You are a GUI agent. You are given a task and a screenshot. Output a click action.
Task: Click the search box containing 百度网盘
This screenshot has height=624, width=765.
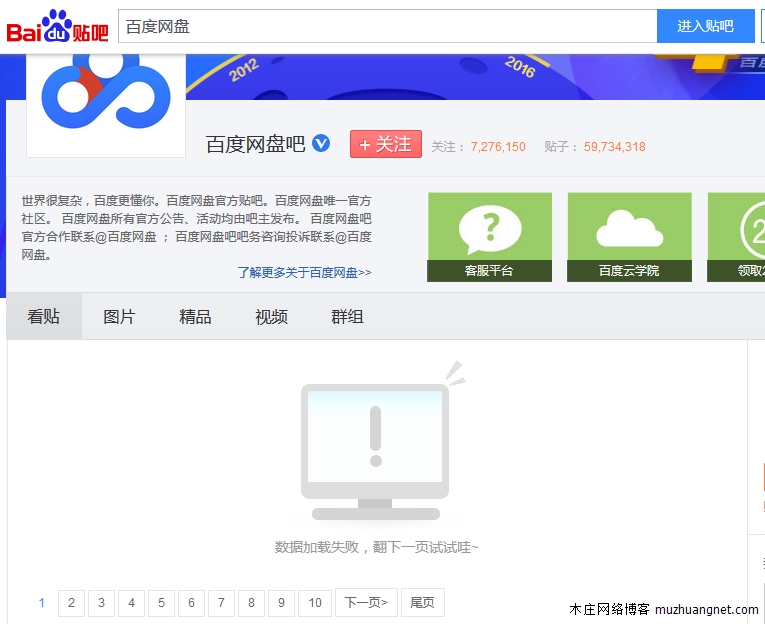point(387,26)
